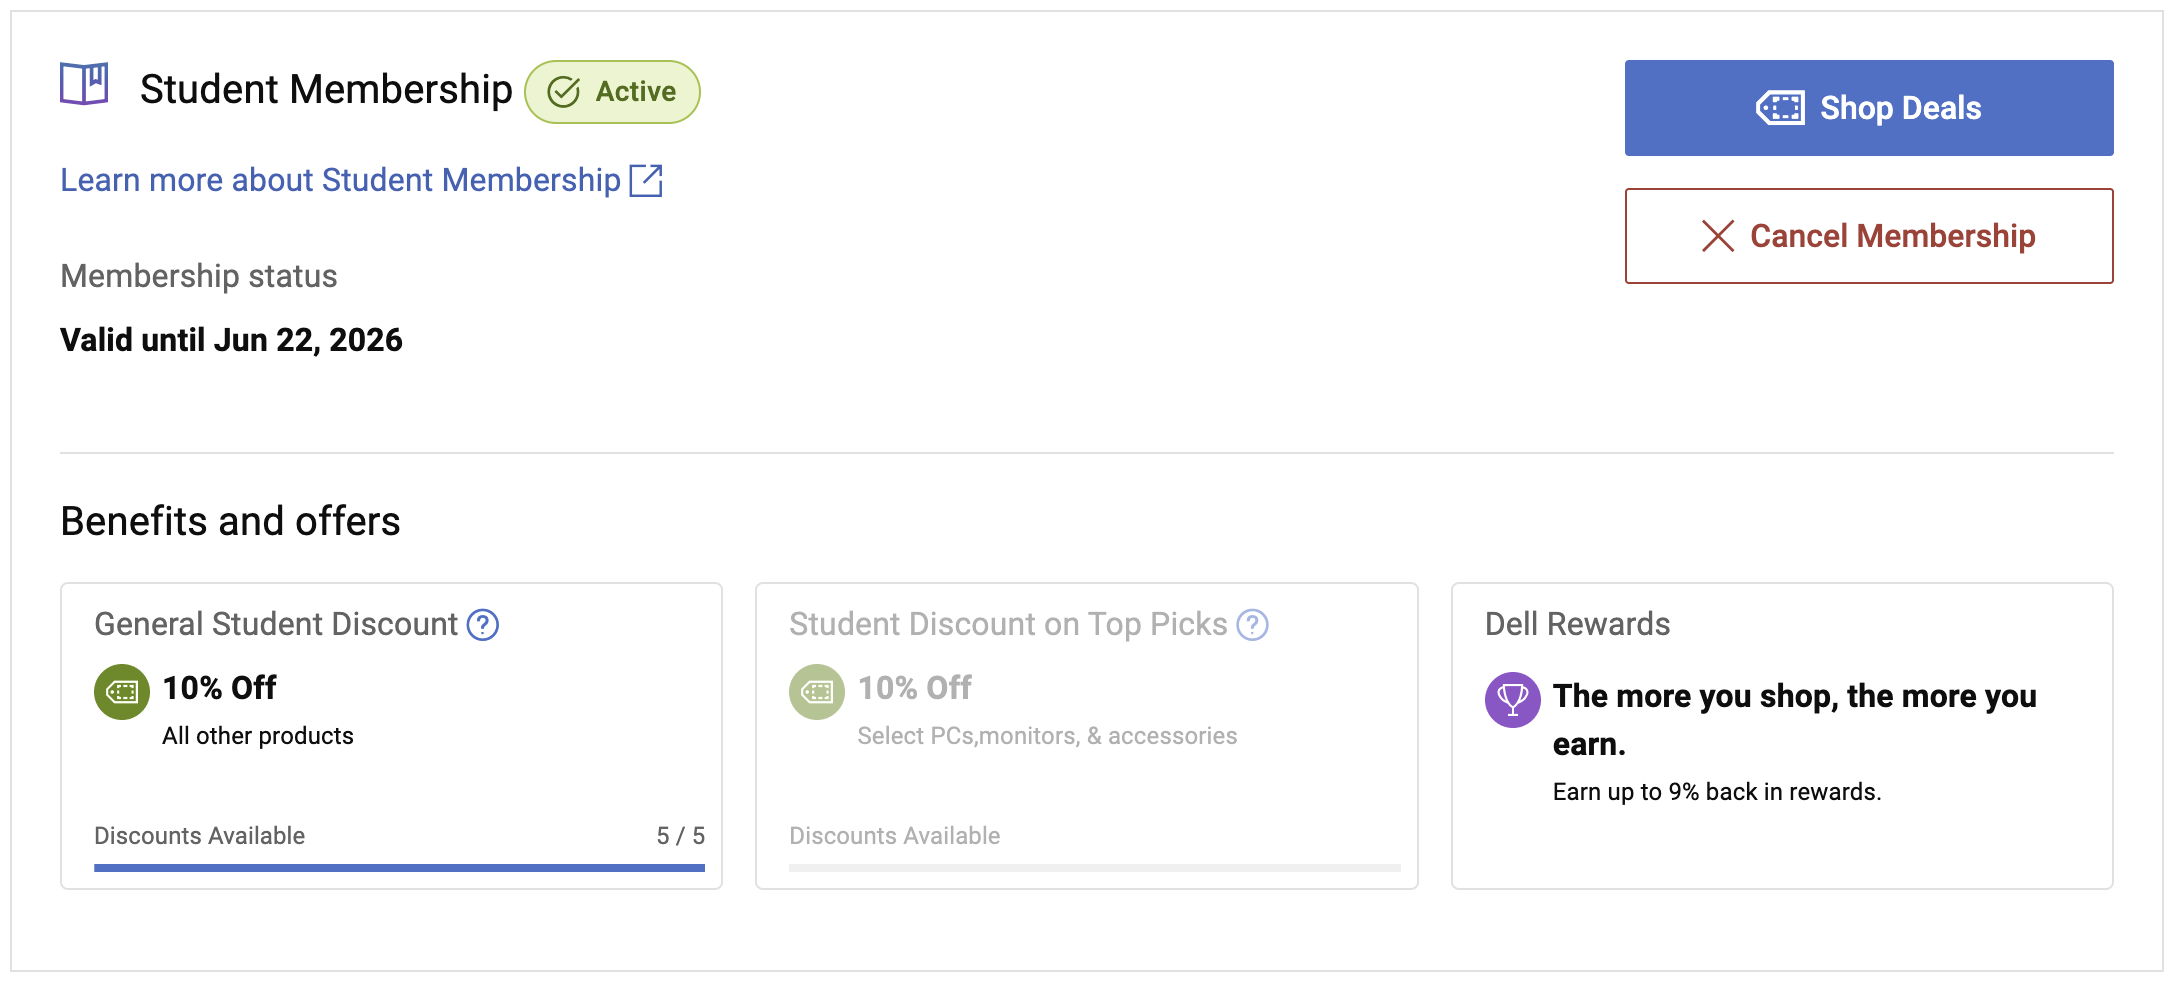Click the external link icon beside Learn more
Viewport: 2174px width, 982px height.
pos(646,180)
